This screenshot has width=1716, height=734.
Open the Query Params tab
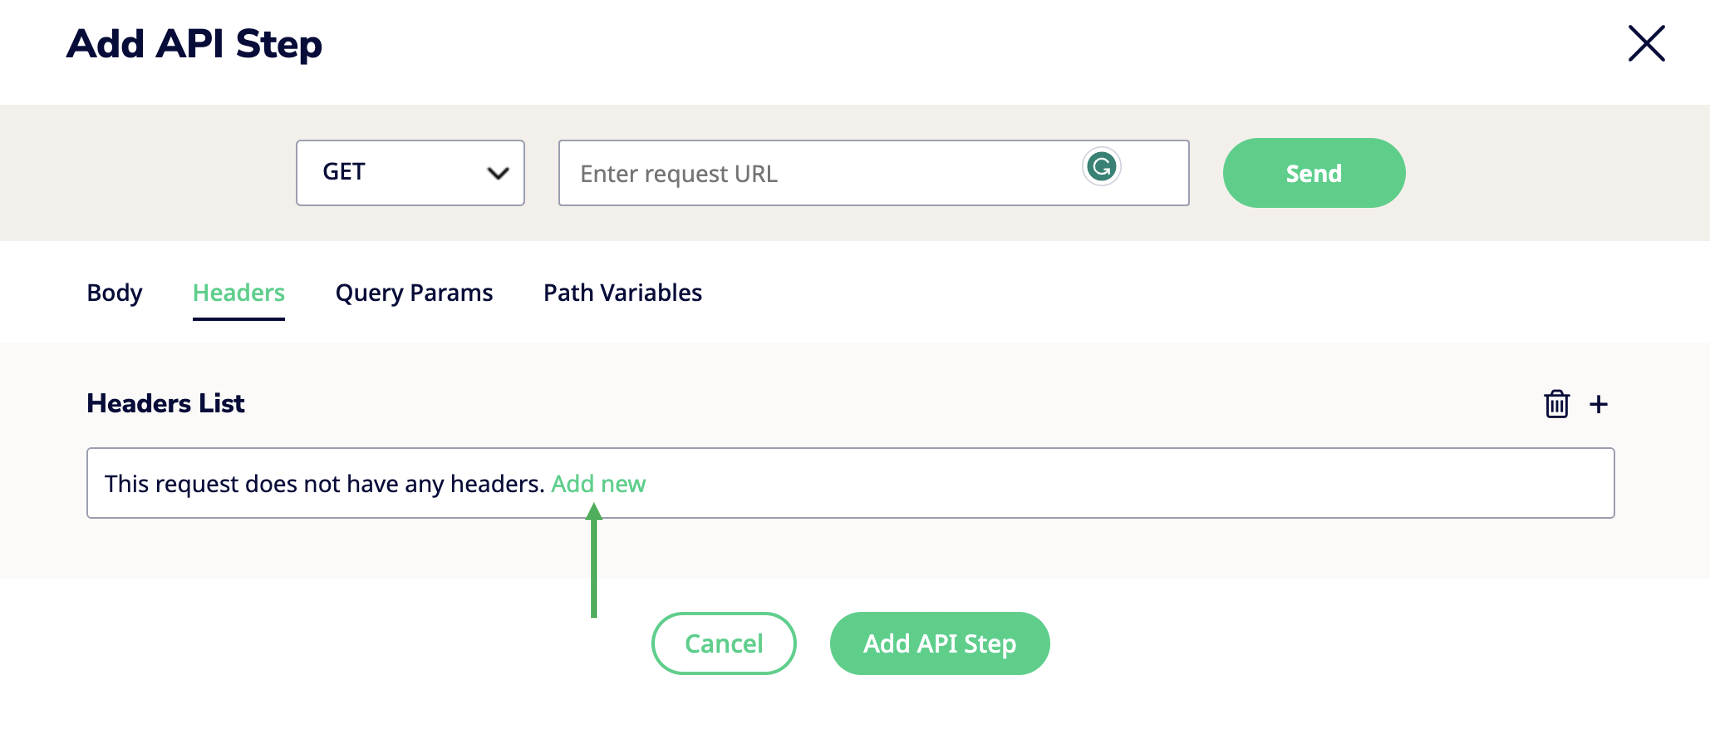[414, 293]
